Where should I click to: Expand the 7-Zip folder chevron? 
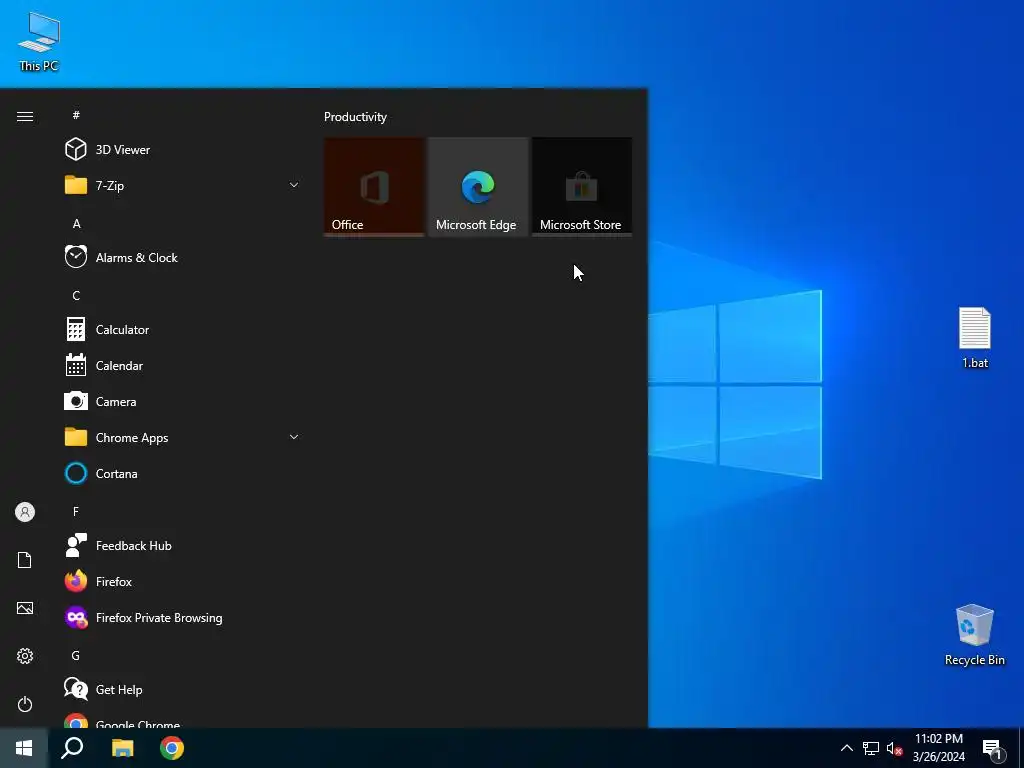(294, 185)
